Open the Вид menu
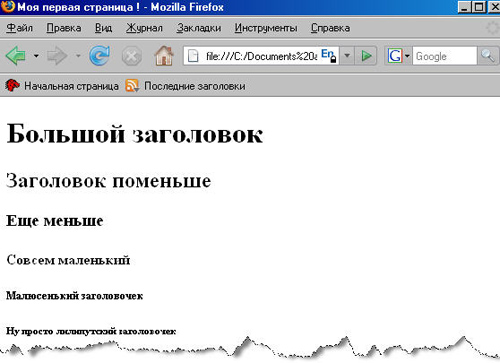Screen dimensions: 500x363 tap(103, 28)
